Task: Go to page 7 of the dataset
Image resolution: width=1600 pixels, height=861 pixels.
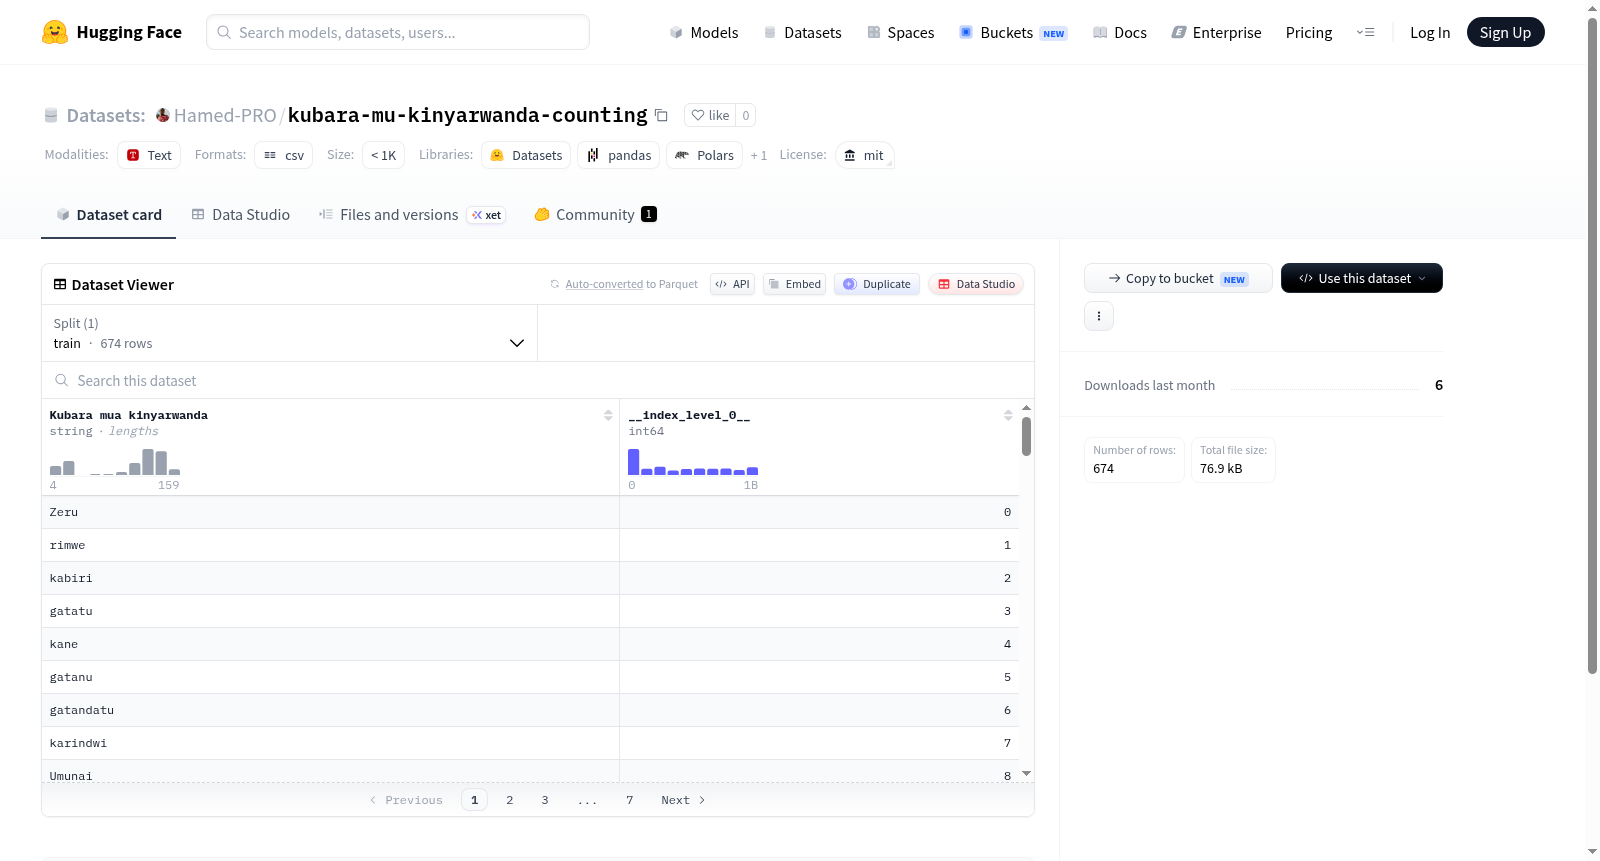Action: click(x=630, y=800)
